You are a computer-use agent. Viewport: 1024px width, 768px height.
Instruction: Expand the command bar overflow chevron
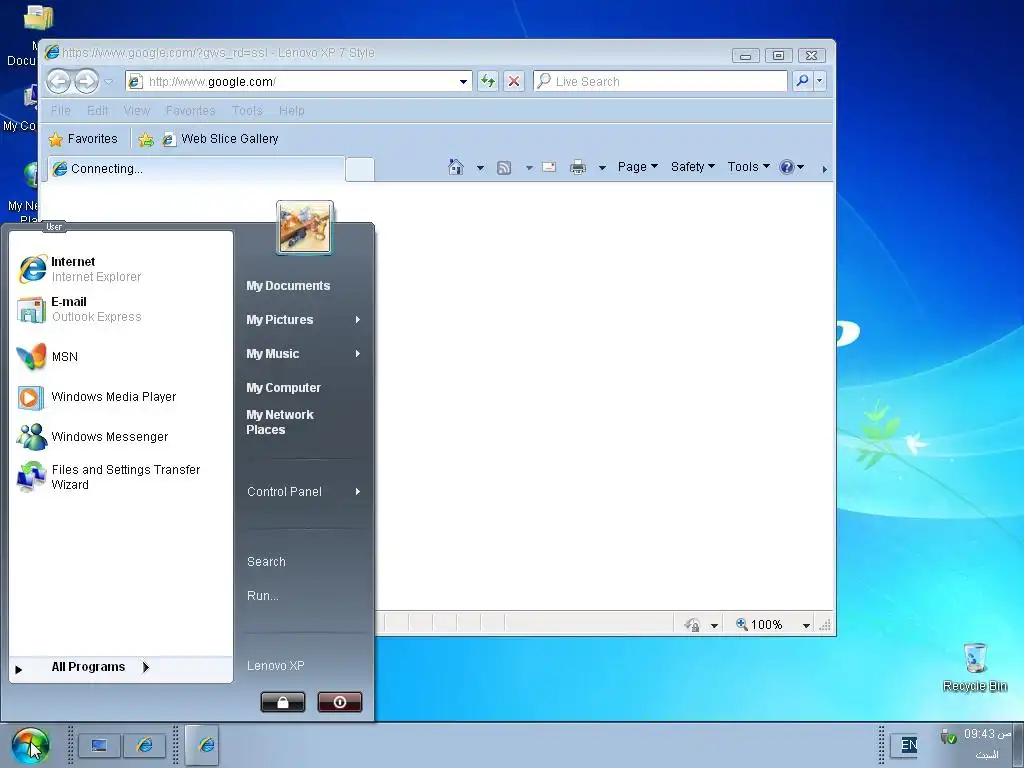824,169
